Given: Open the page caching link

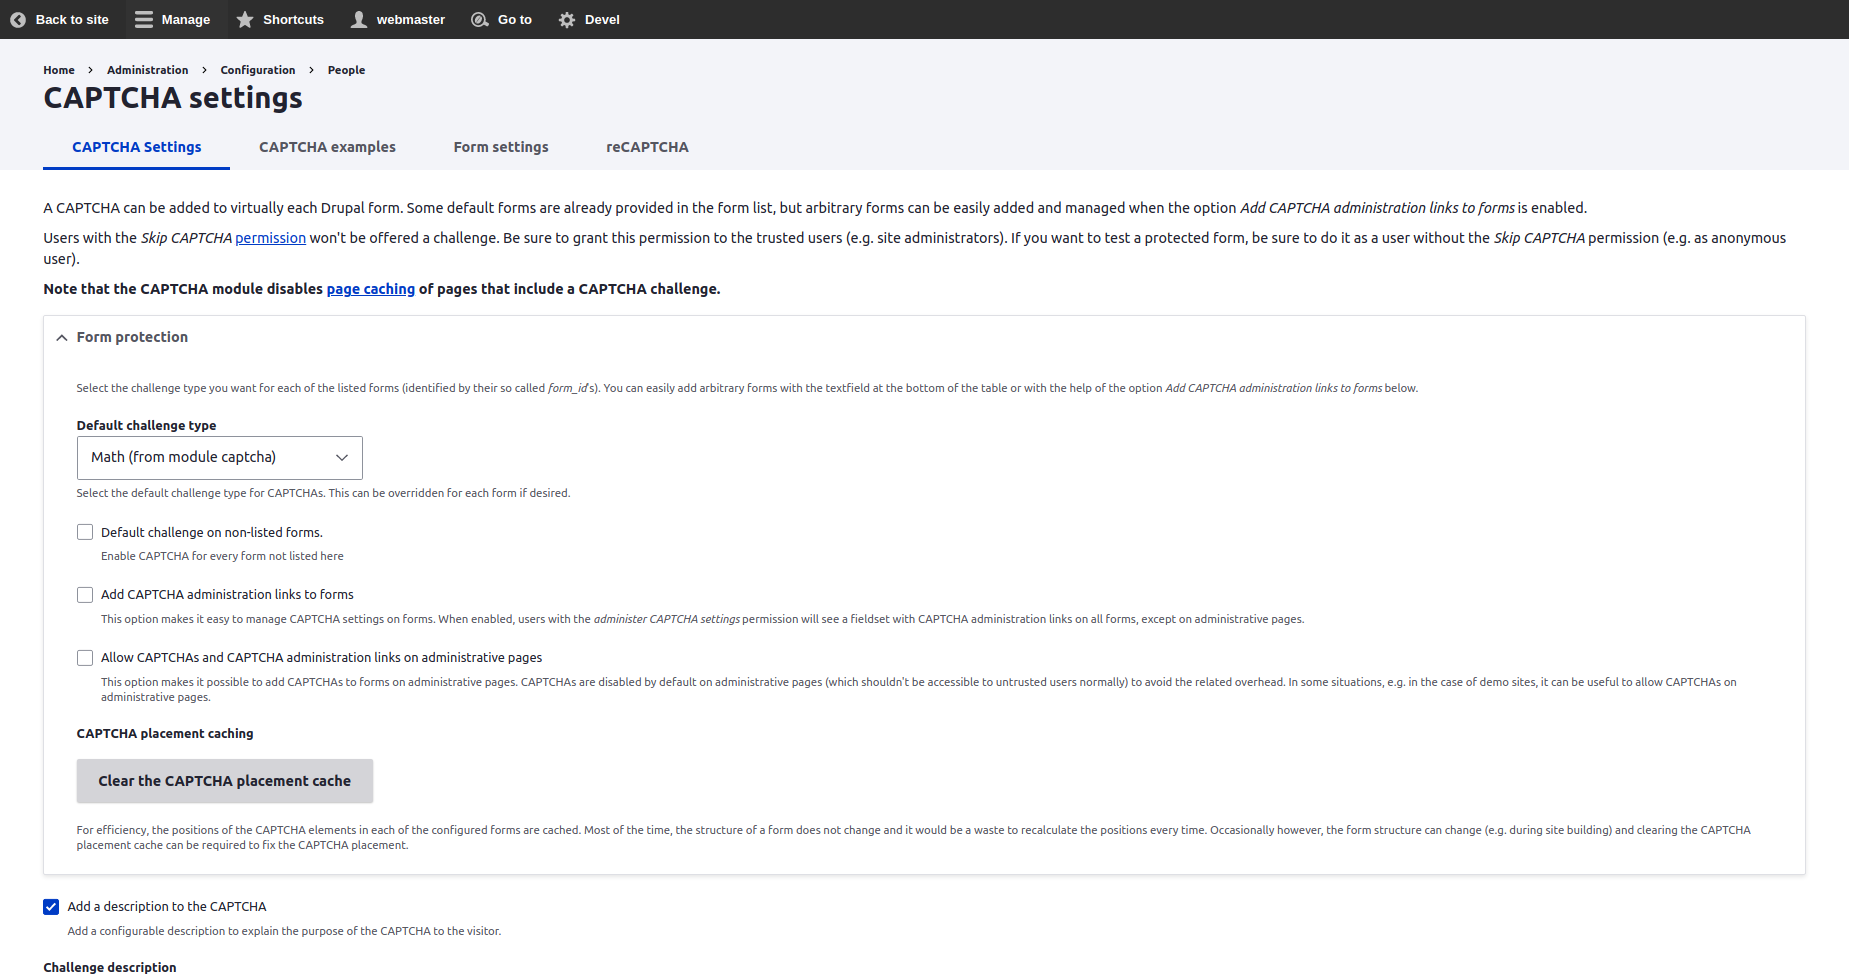Looking at the screenshot, I should point(370,289).
